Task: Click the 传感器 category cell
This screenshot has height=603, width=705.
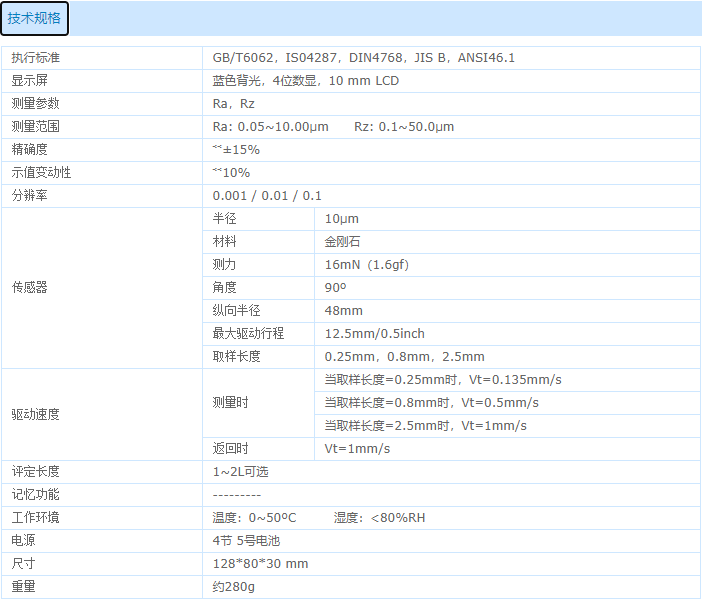Action: click(x=29, y=288)
